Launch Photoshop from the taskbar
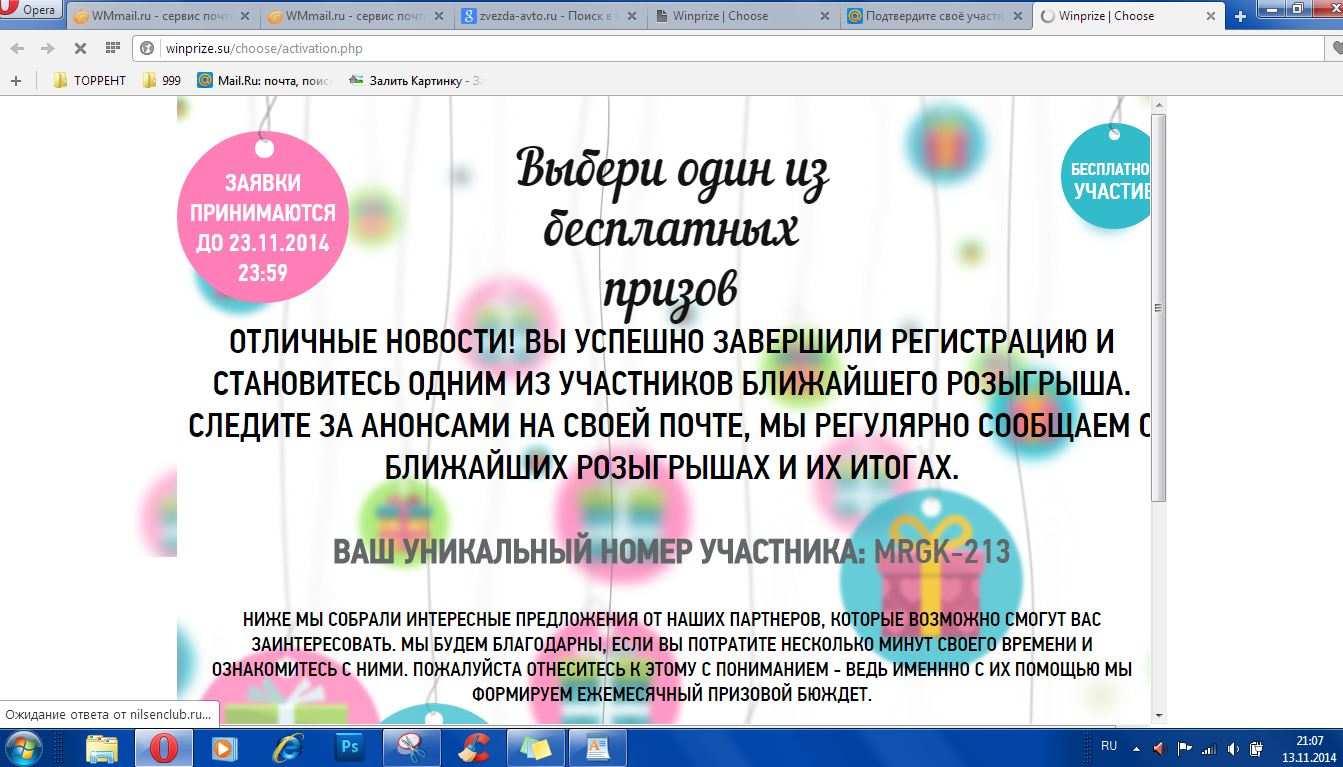The height and width of the screenshot is (767, 1343). tap(350, 748)
